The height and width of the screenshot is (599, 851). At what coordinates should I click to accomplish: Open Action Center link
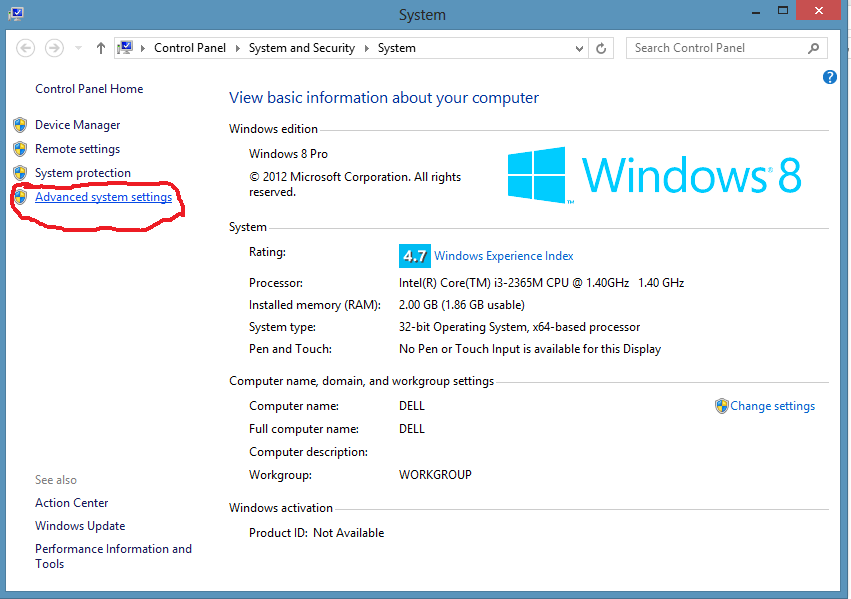[72, 503]
